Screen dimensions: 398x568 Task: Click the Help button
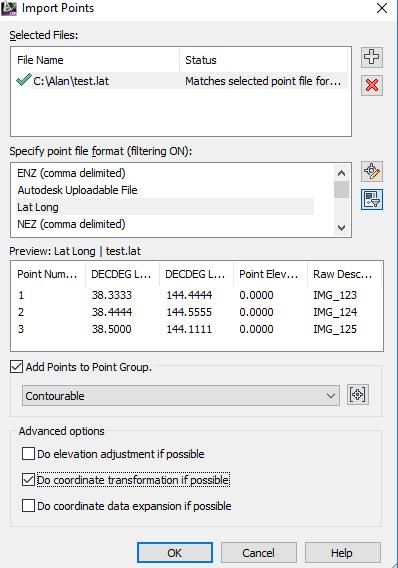point(342,553)
